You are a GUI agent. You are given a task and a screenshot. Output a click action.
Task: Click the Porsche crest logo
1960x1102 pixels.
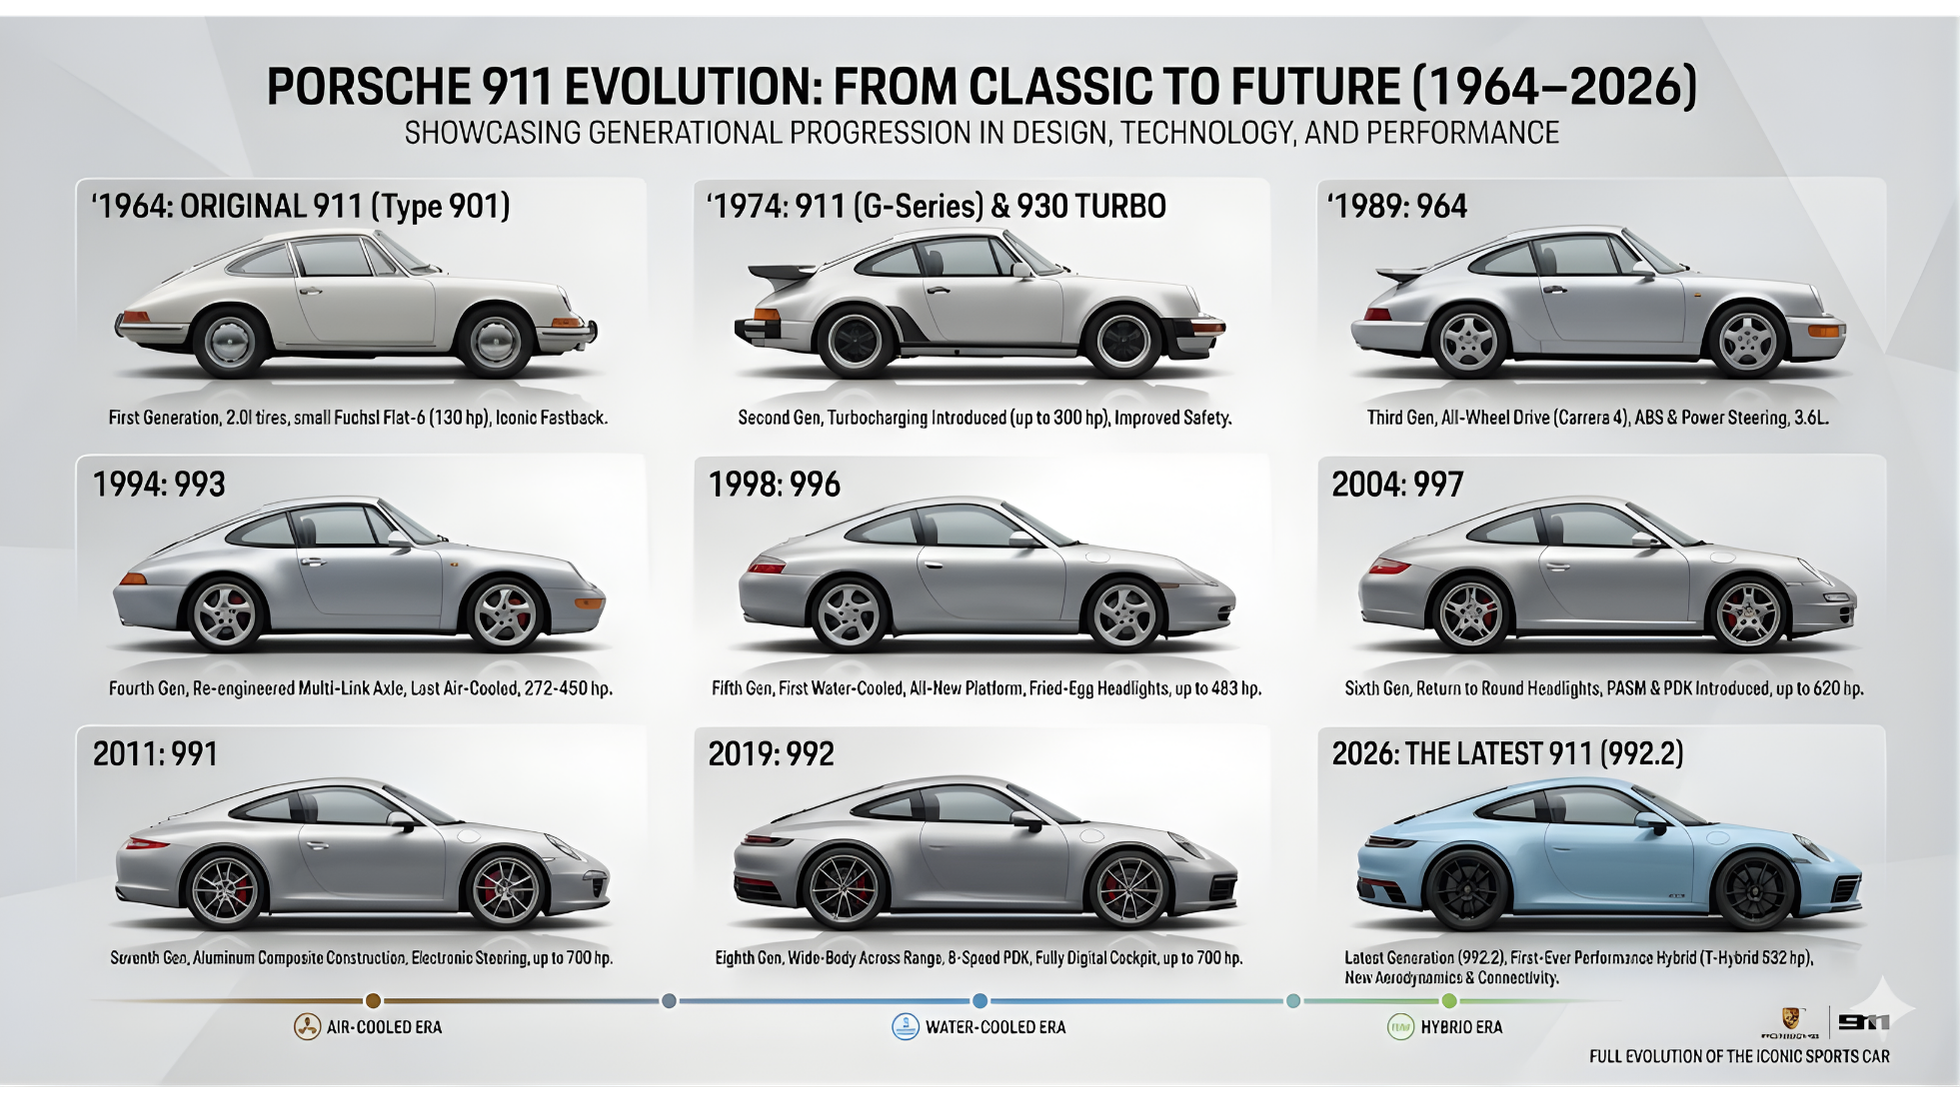(1790, 1020)
